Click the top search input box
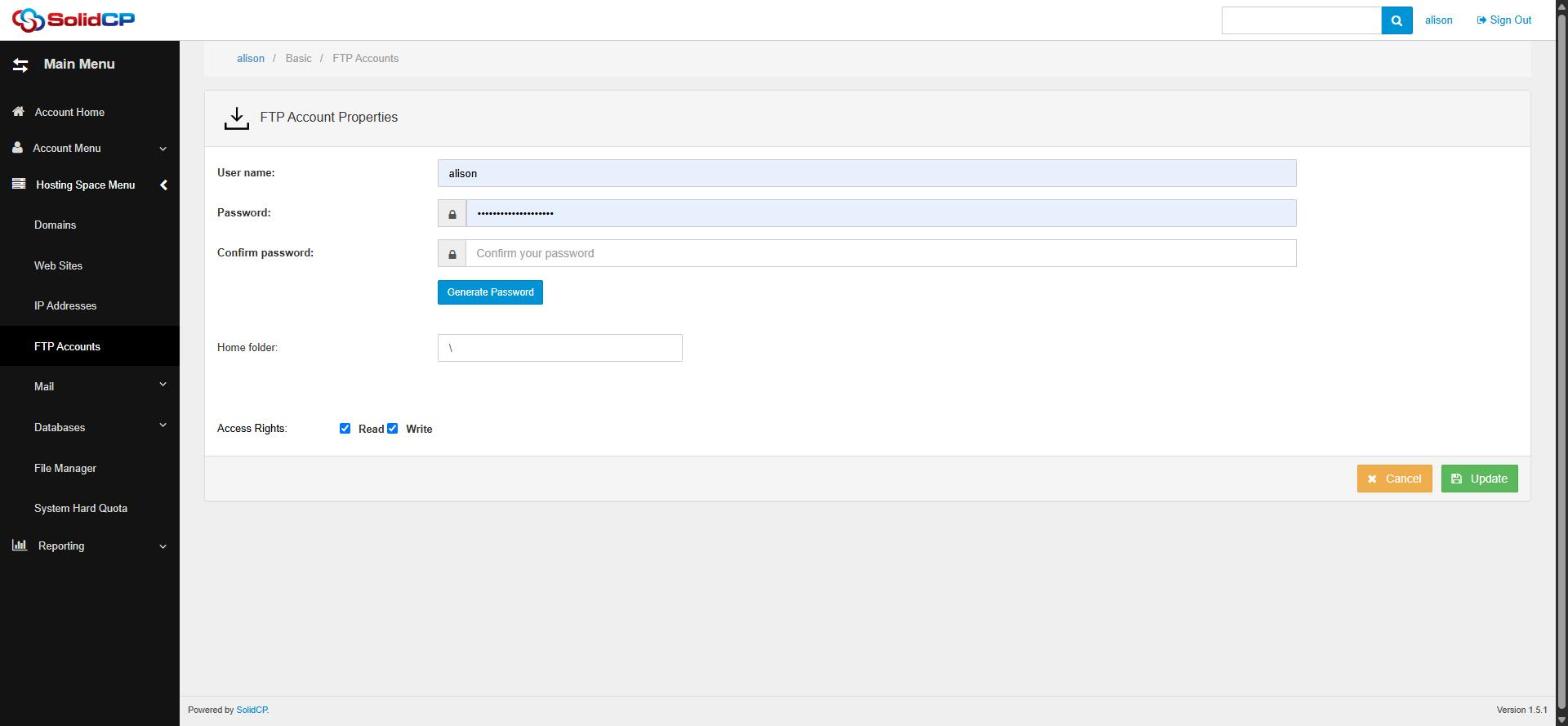This screenshot has height=726, width=1568. tap(1301, 20)
